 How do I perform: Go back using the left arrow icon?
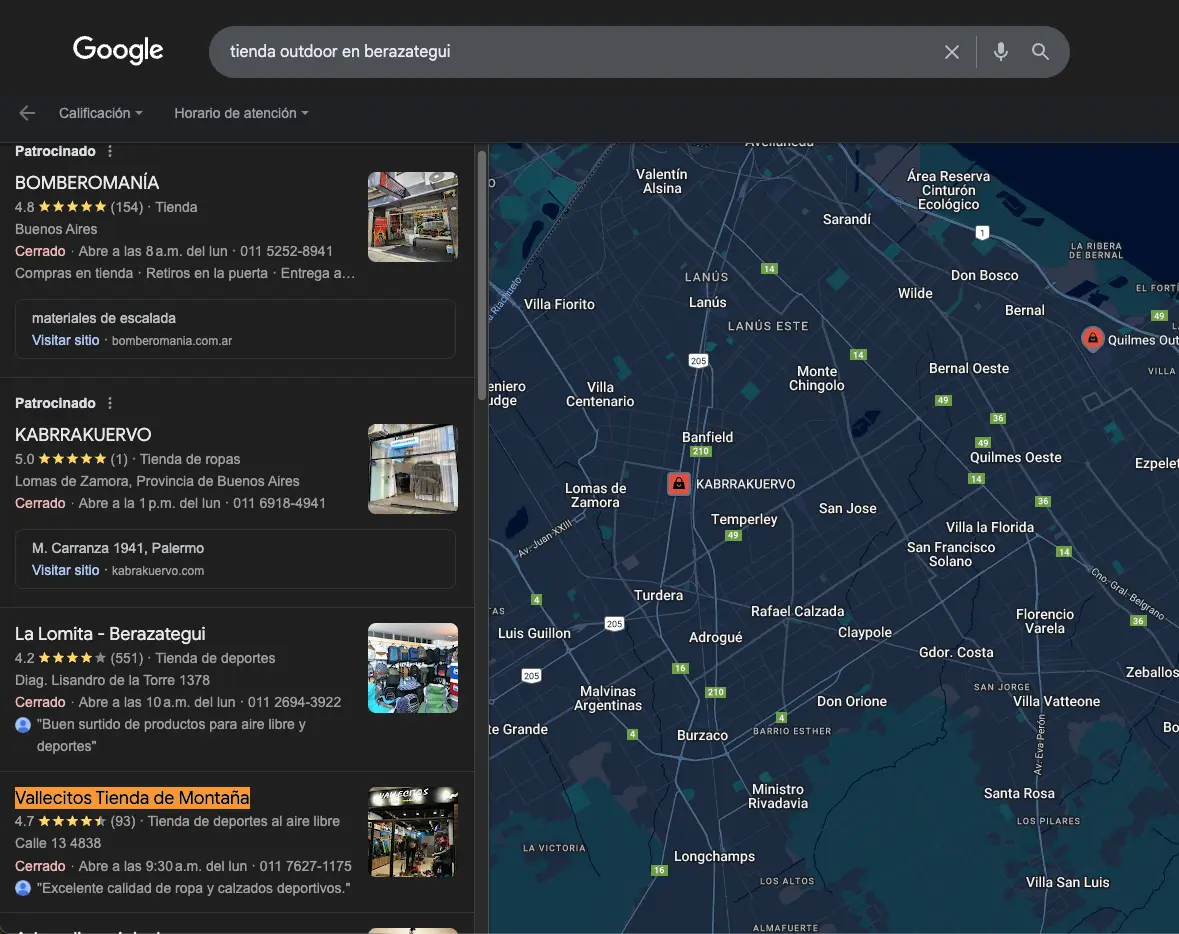tap(27, 113)
